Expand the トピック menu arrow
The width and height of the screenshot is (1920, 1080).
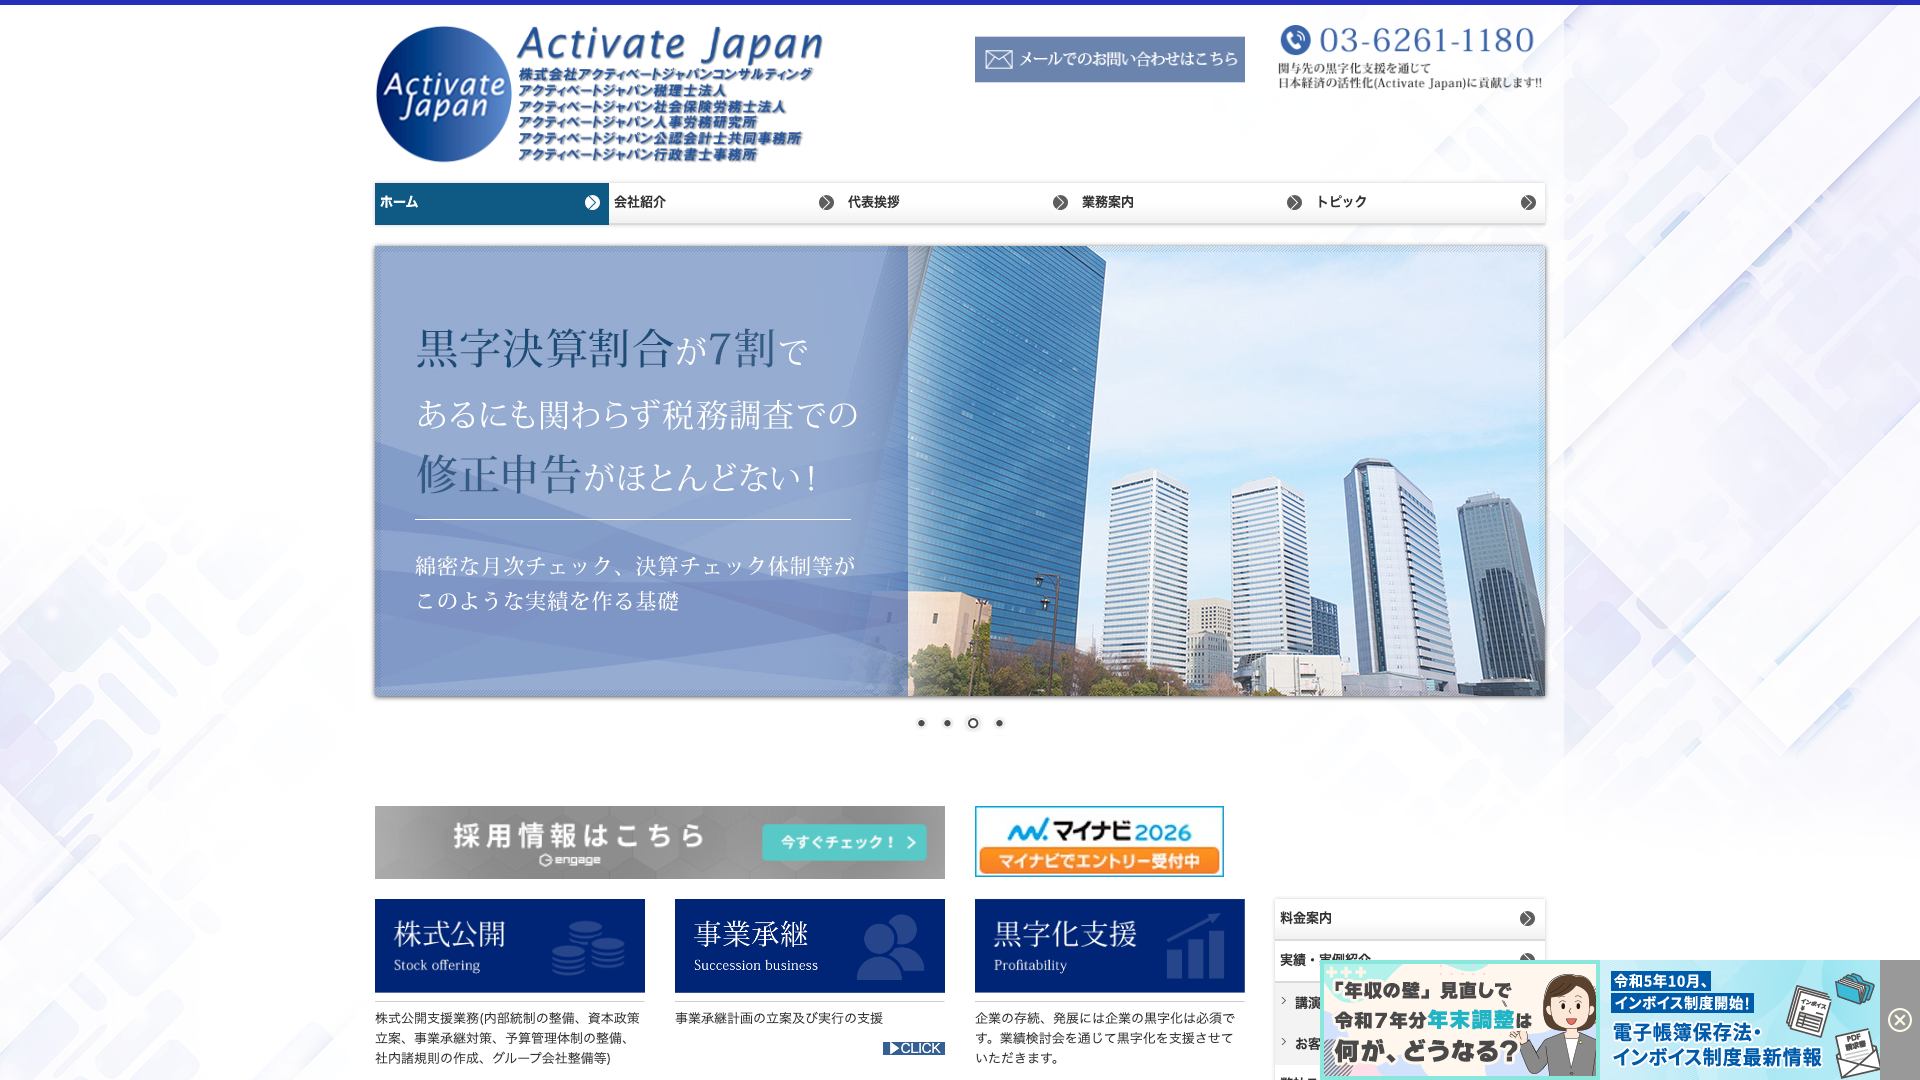point(1528,203)
